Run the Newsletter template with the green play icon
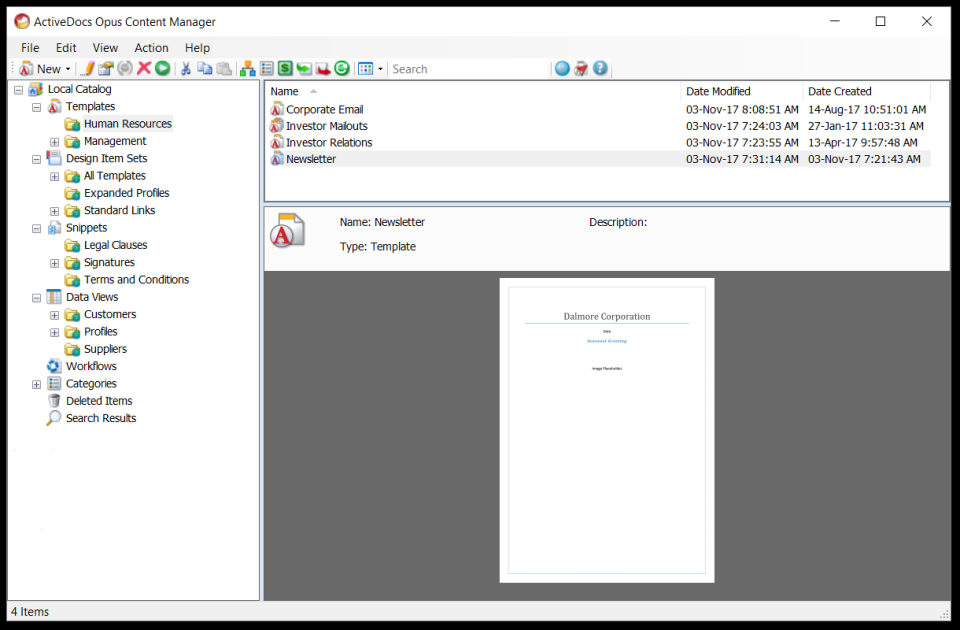This screenshot has width=960, height=630. point(162,68)
